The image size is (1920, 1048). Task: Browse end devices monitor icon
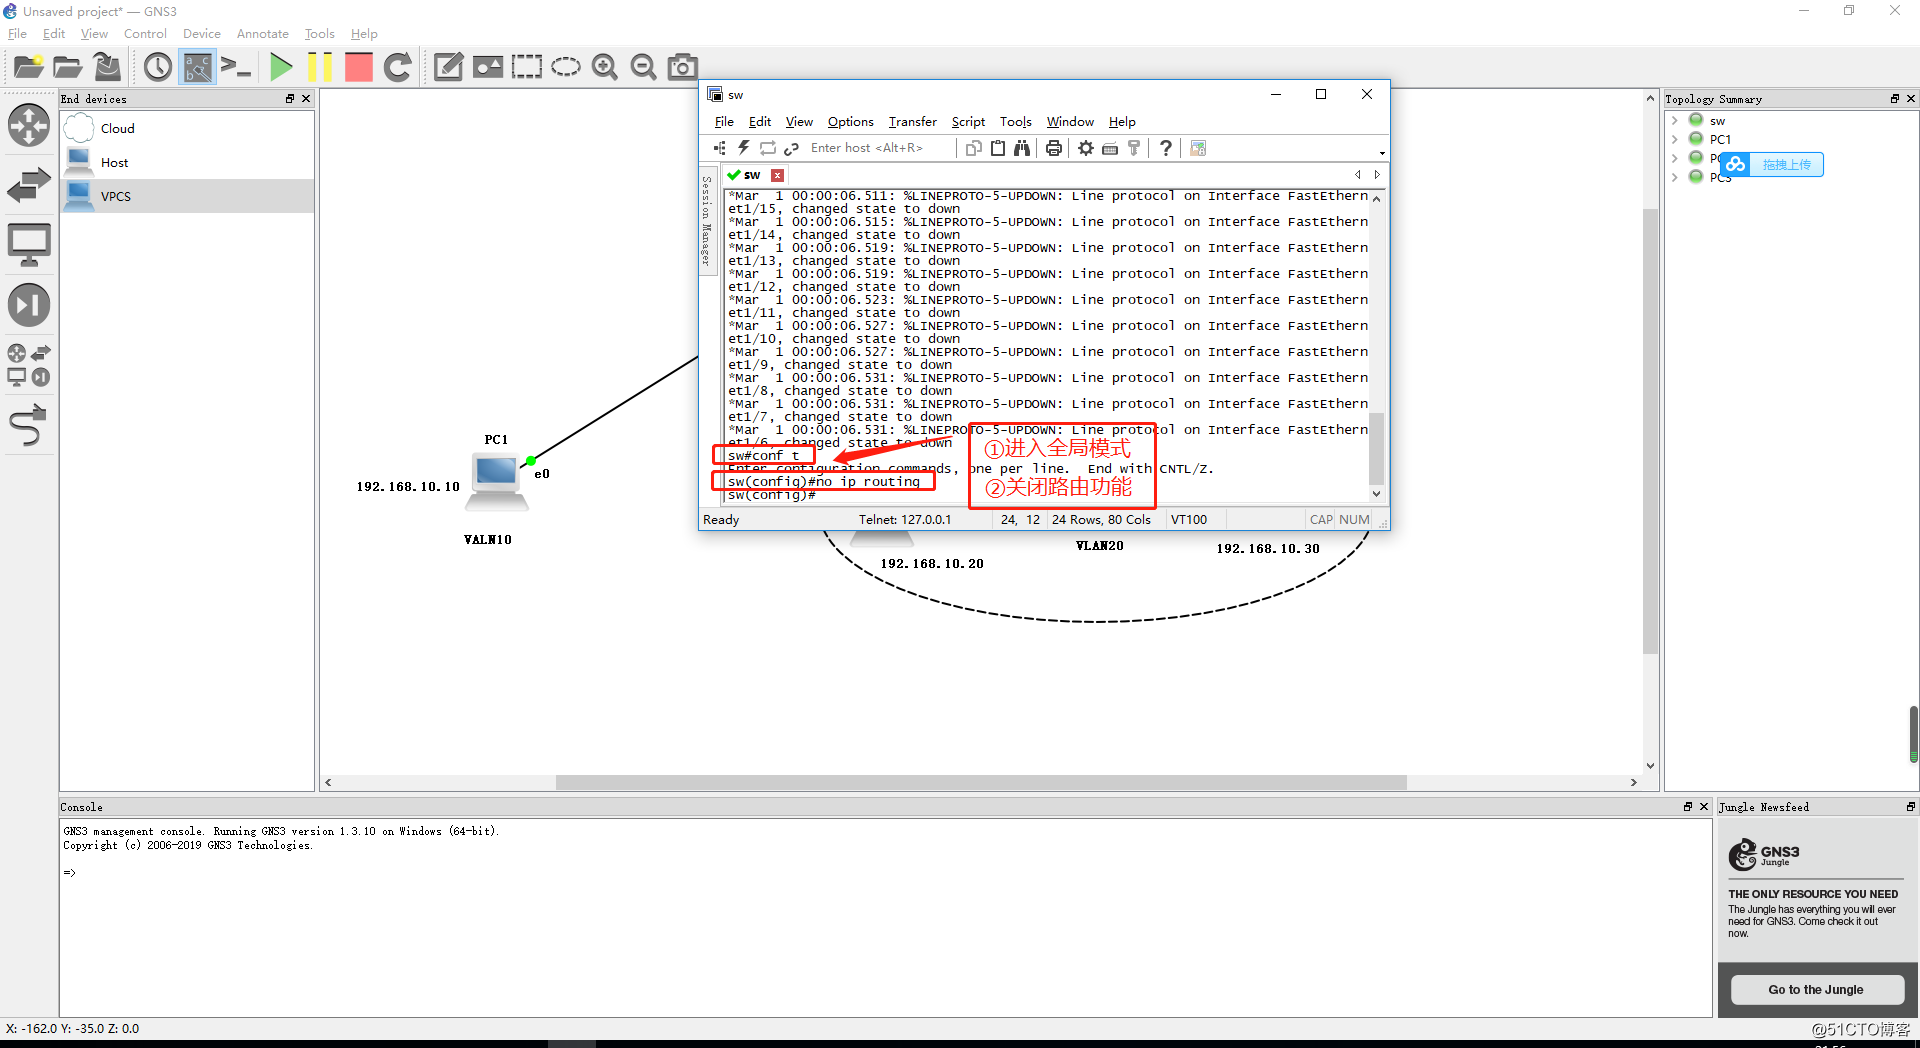coord(29,245)
